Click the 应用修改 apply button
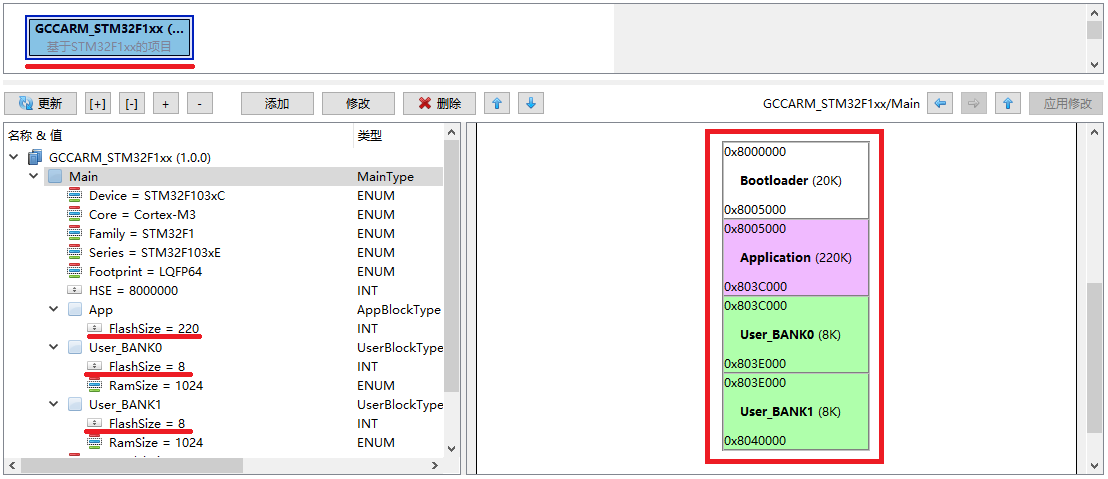Screen dimensions: 1108x479 tap(1066, 104)
